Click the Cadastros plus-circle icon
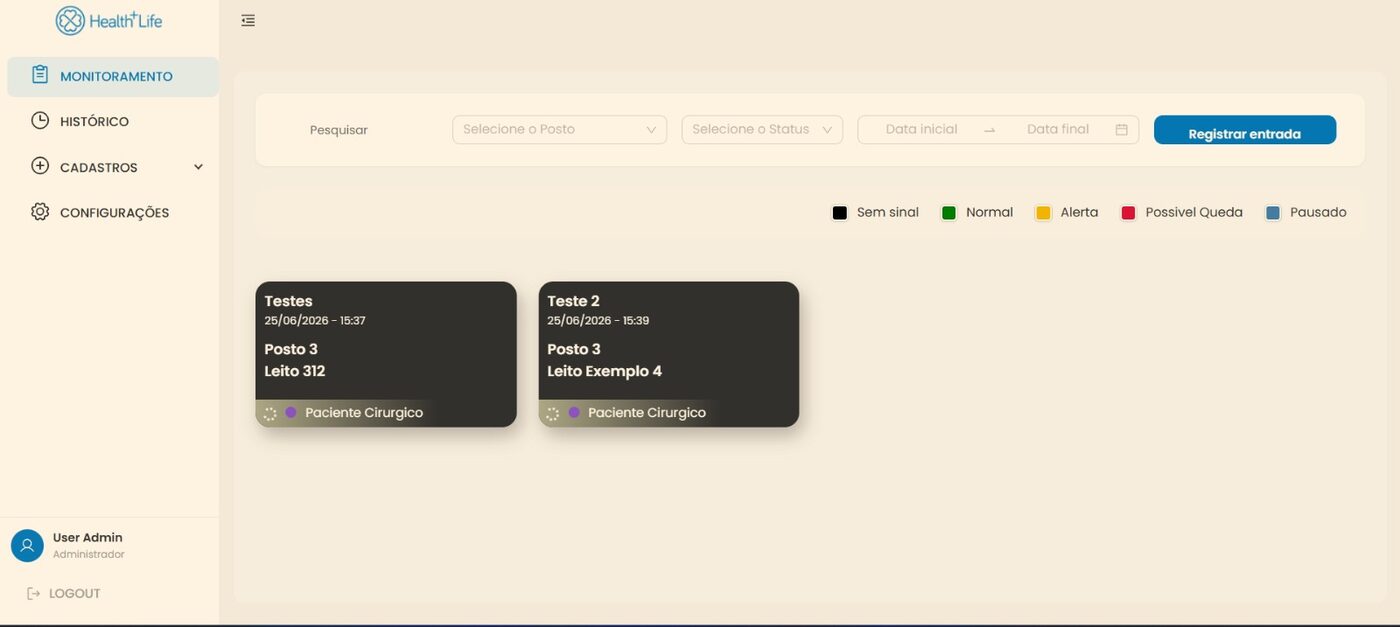The width and height of the screenshot is (1400, 627). [x=40, y=166]
